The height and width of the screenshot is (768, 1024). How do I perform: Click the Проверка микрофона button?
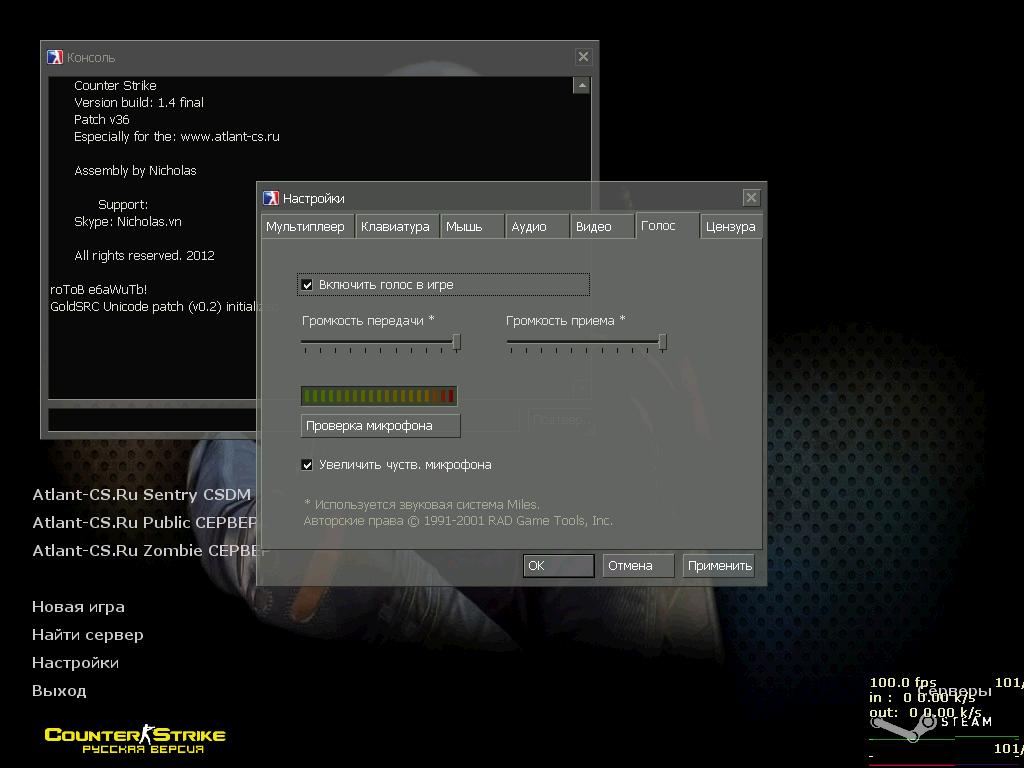tap(380, 426)
